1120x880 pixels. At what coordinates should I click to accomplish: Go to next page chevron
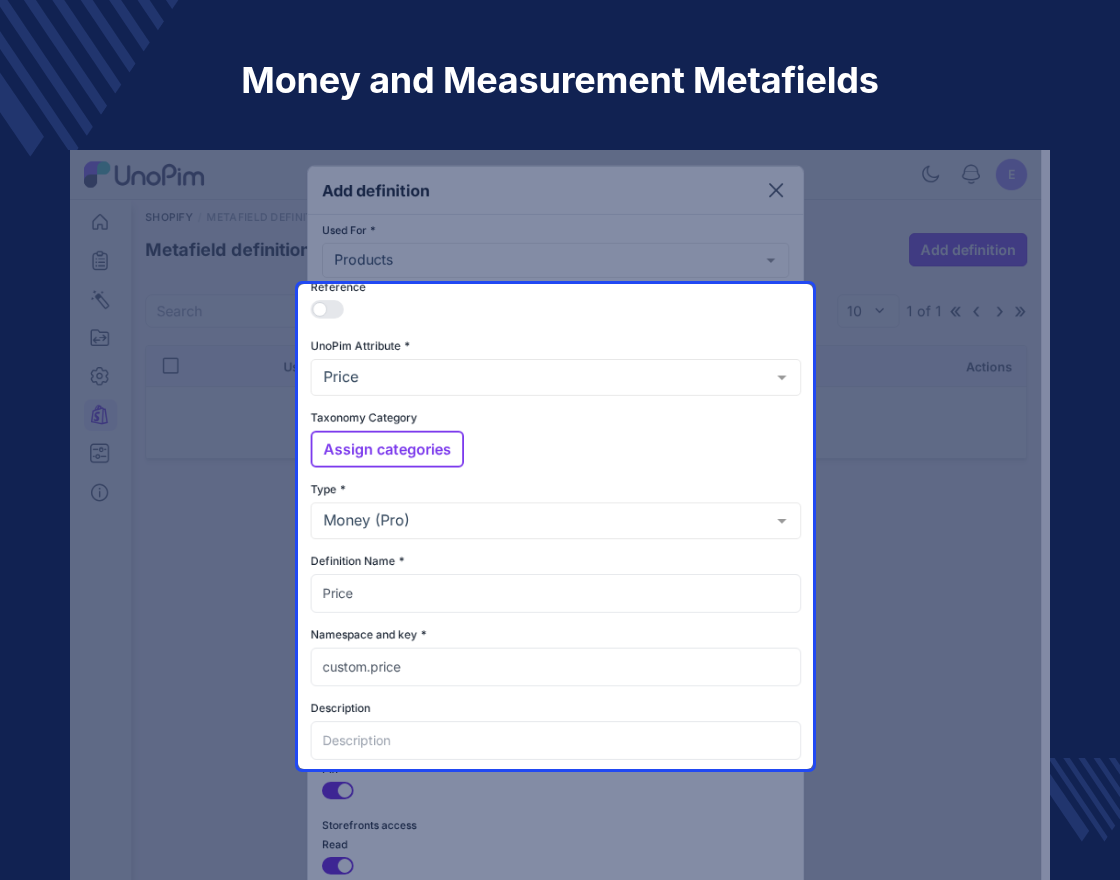(999, 311)
